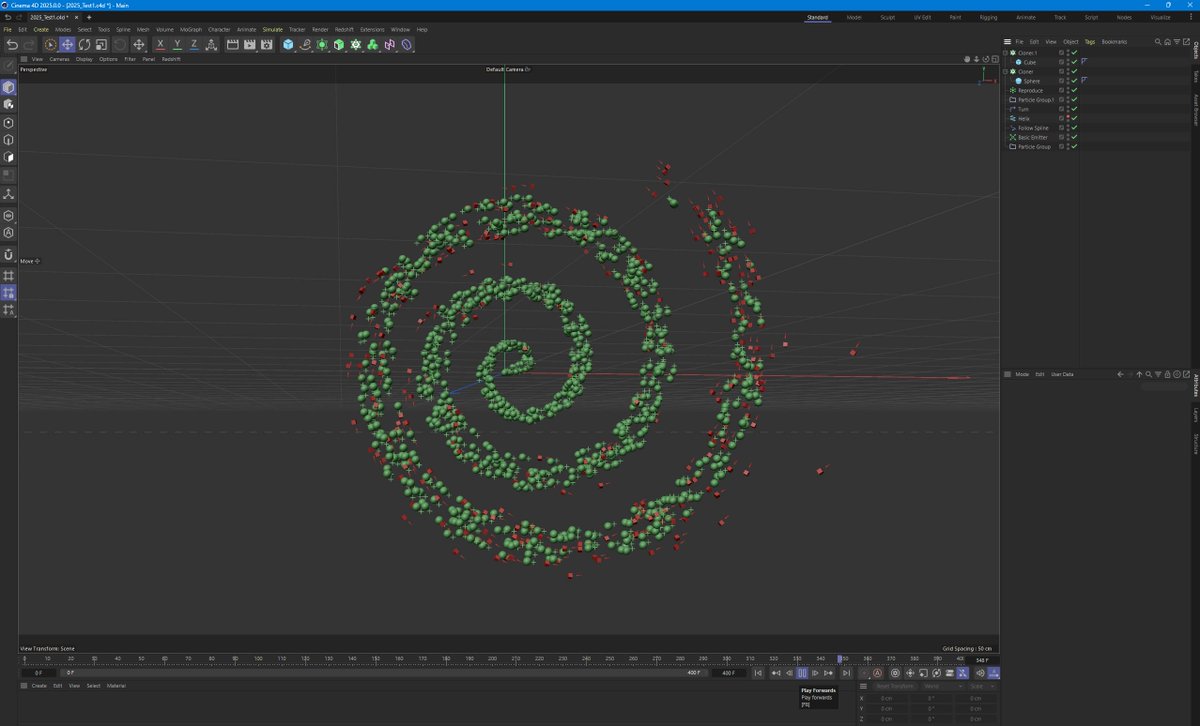
Task: Toggle Reproduce layer checkbox
Action: point(1062,90)
